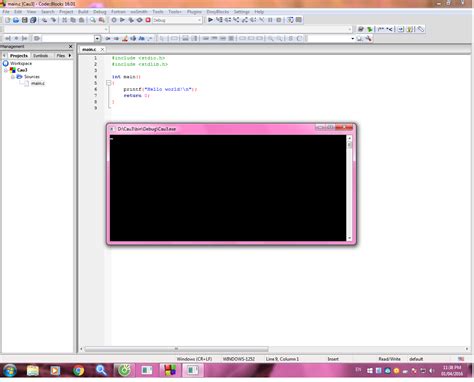Create a new file using toolbar icon

tap(7, 20)
